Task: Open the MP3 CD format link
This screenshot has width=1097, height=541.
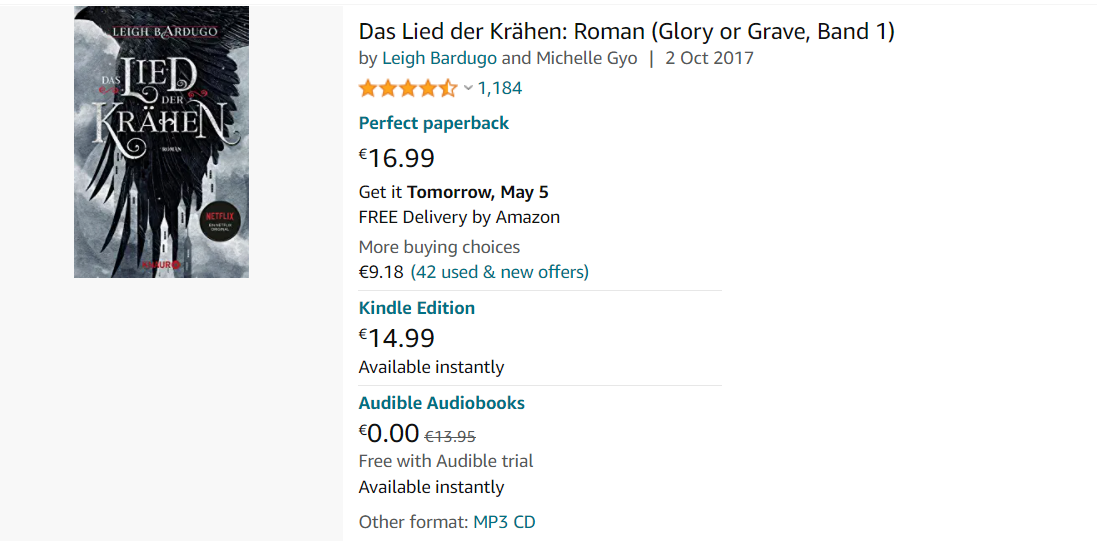Action: (x=504, y=522)
